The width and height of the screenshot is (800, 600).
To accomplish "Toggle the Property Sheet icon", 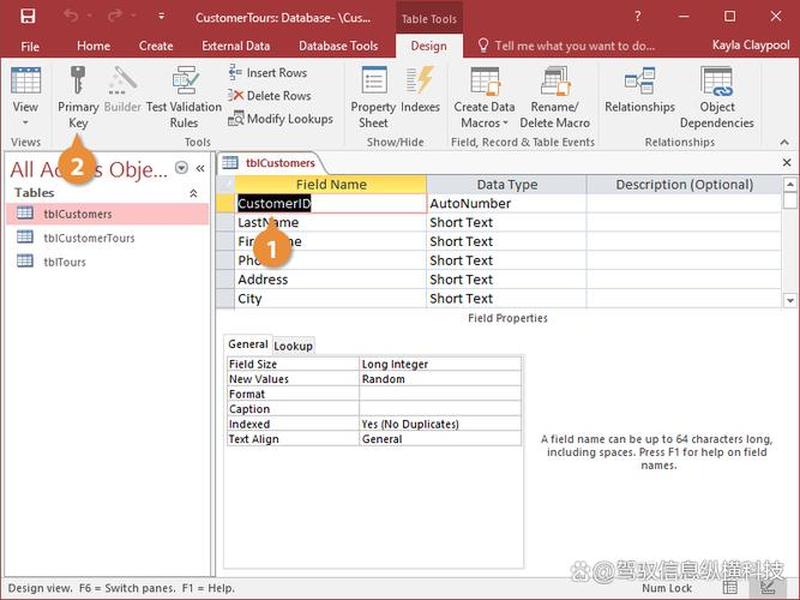I will tap(373, 80).
